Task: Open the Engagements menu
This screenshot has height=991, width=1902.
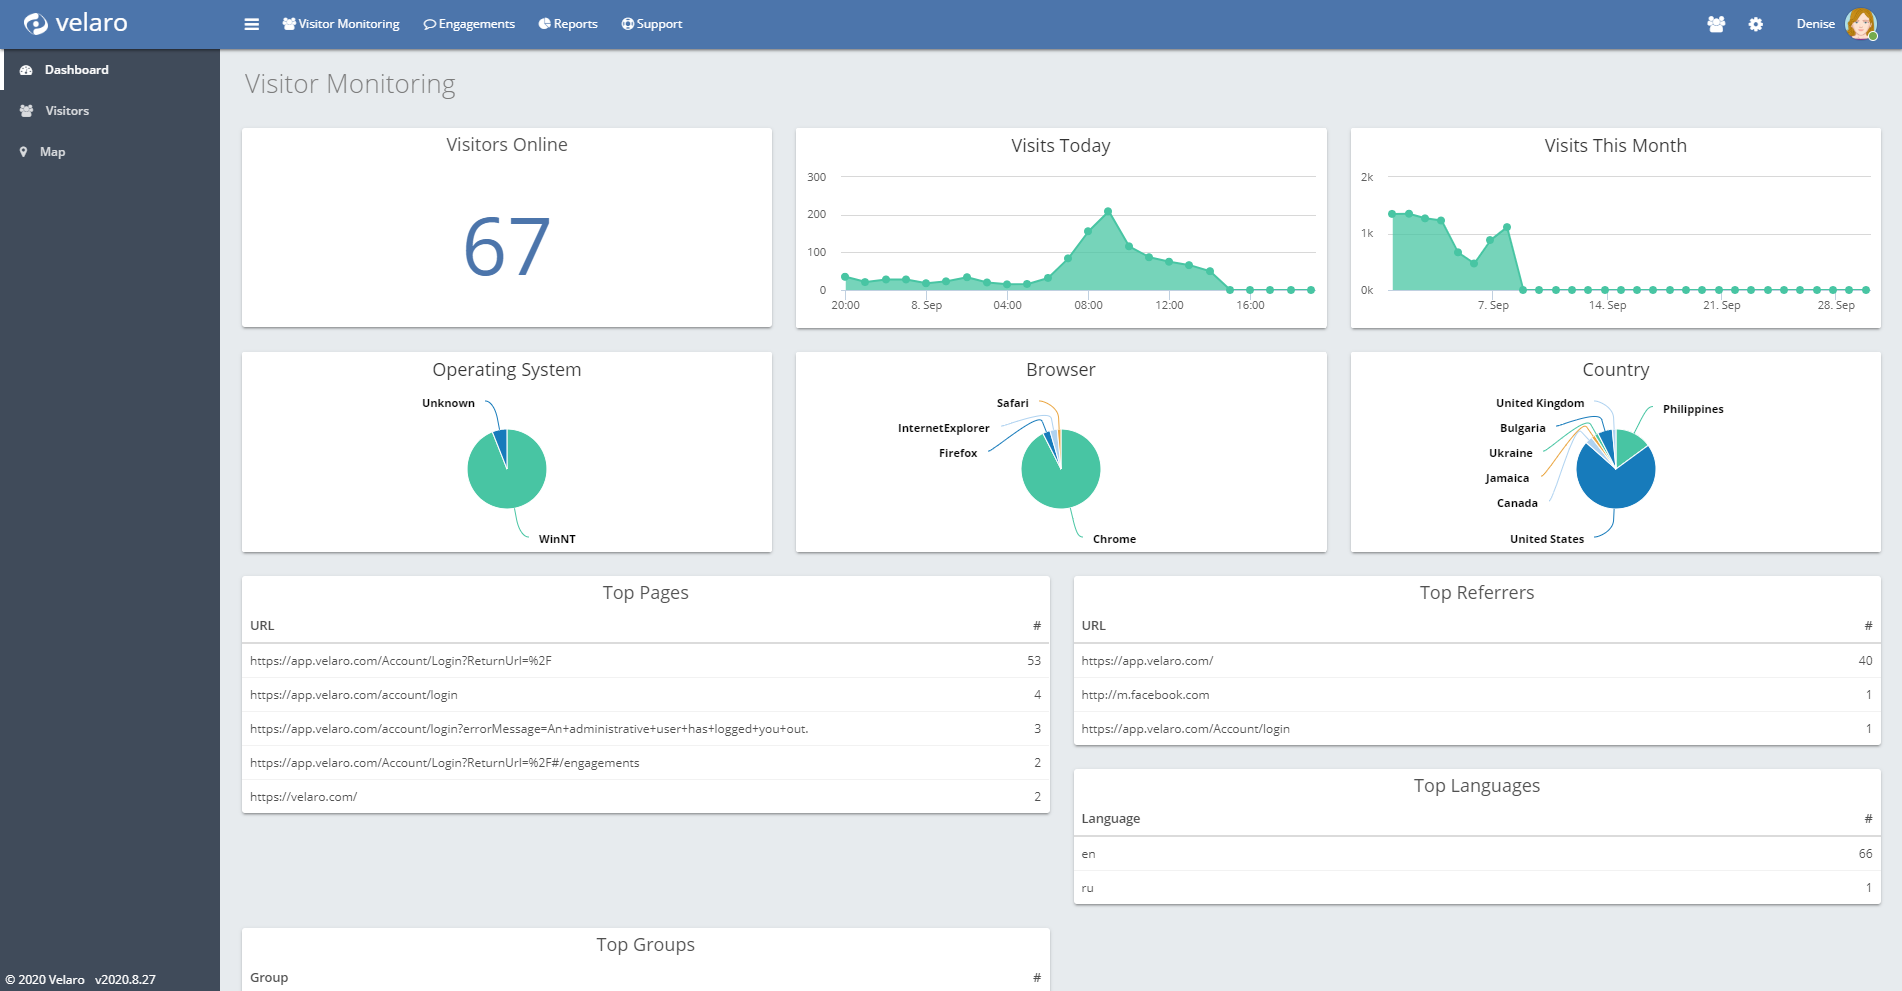Action: click(x=469, y=24)
